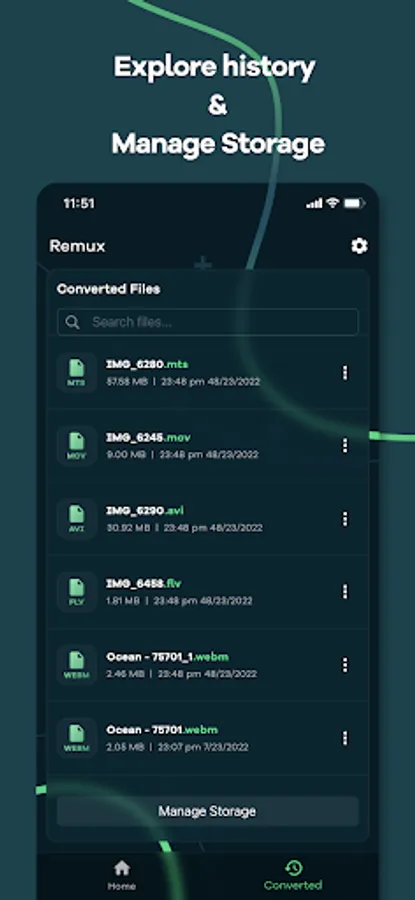This screenshot has width=415, height=900.
Task: Open options menu for IMG_6290.avi
Action: point(345,519)
